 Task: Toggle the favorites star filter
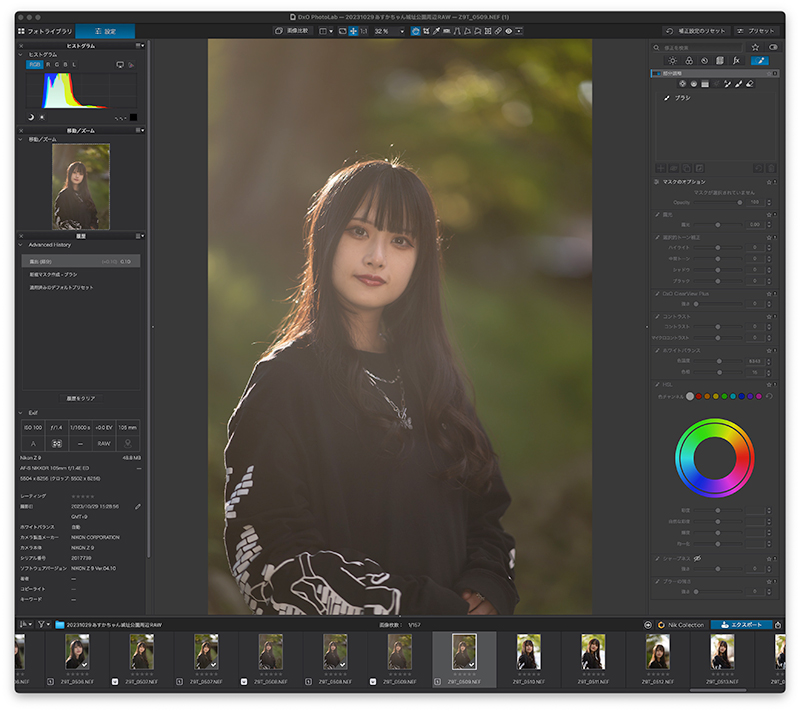tap(755, 47)
